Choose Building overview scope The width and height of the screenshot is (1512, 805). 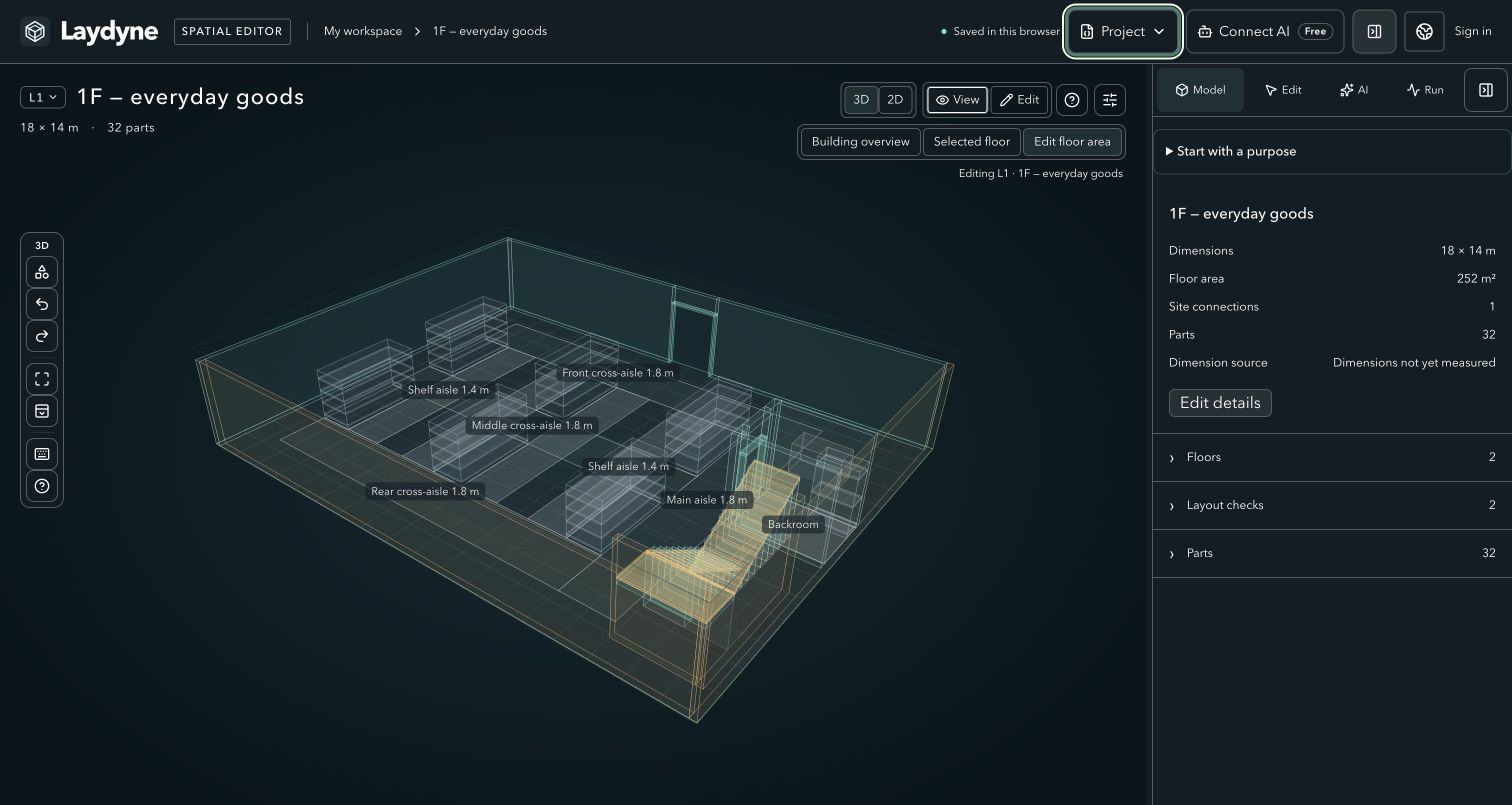click(861, 142)
